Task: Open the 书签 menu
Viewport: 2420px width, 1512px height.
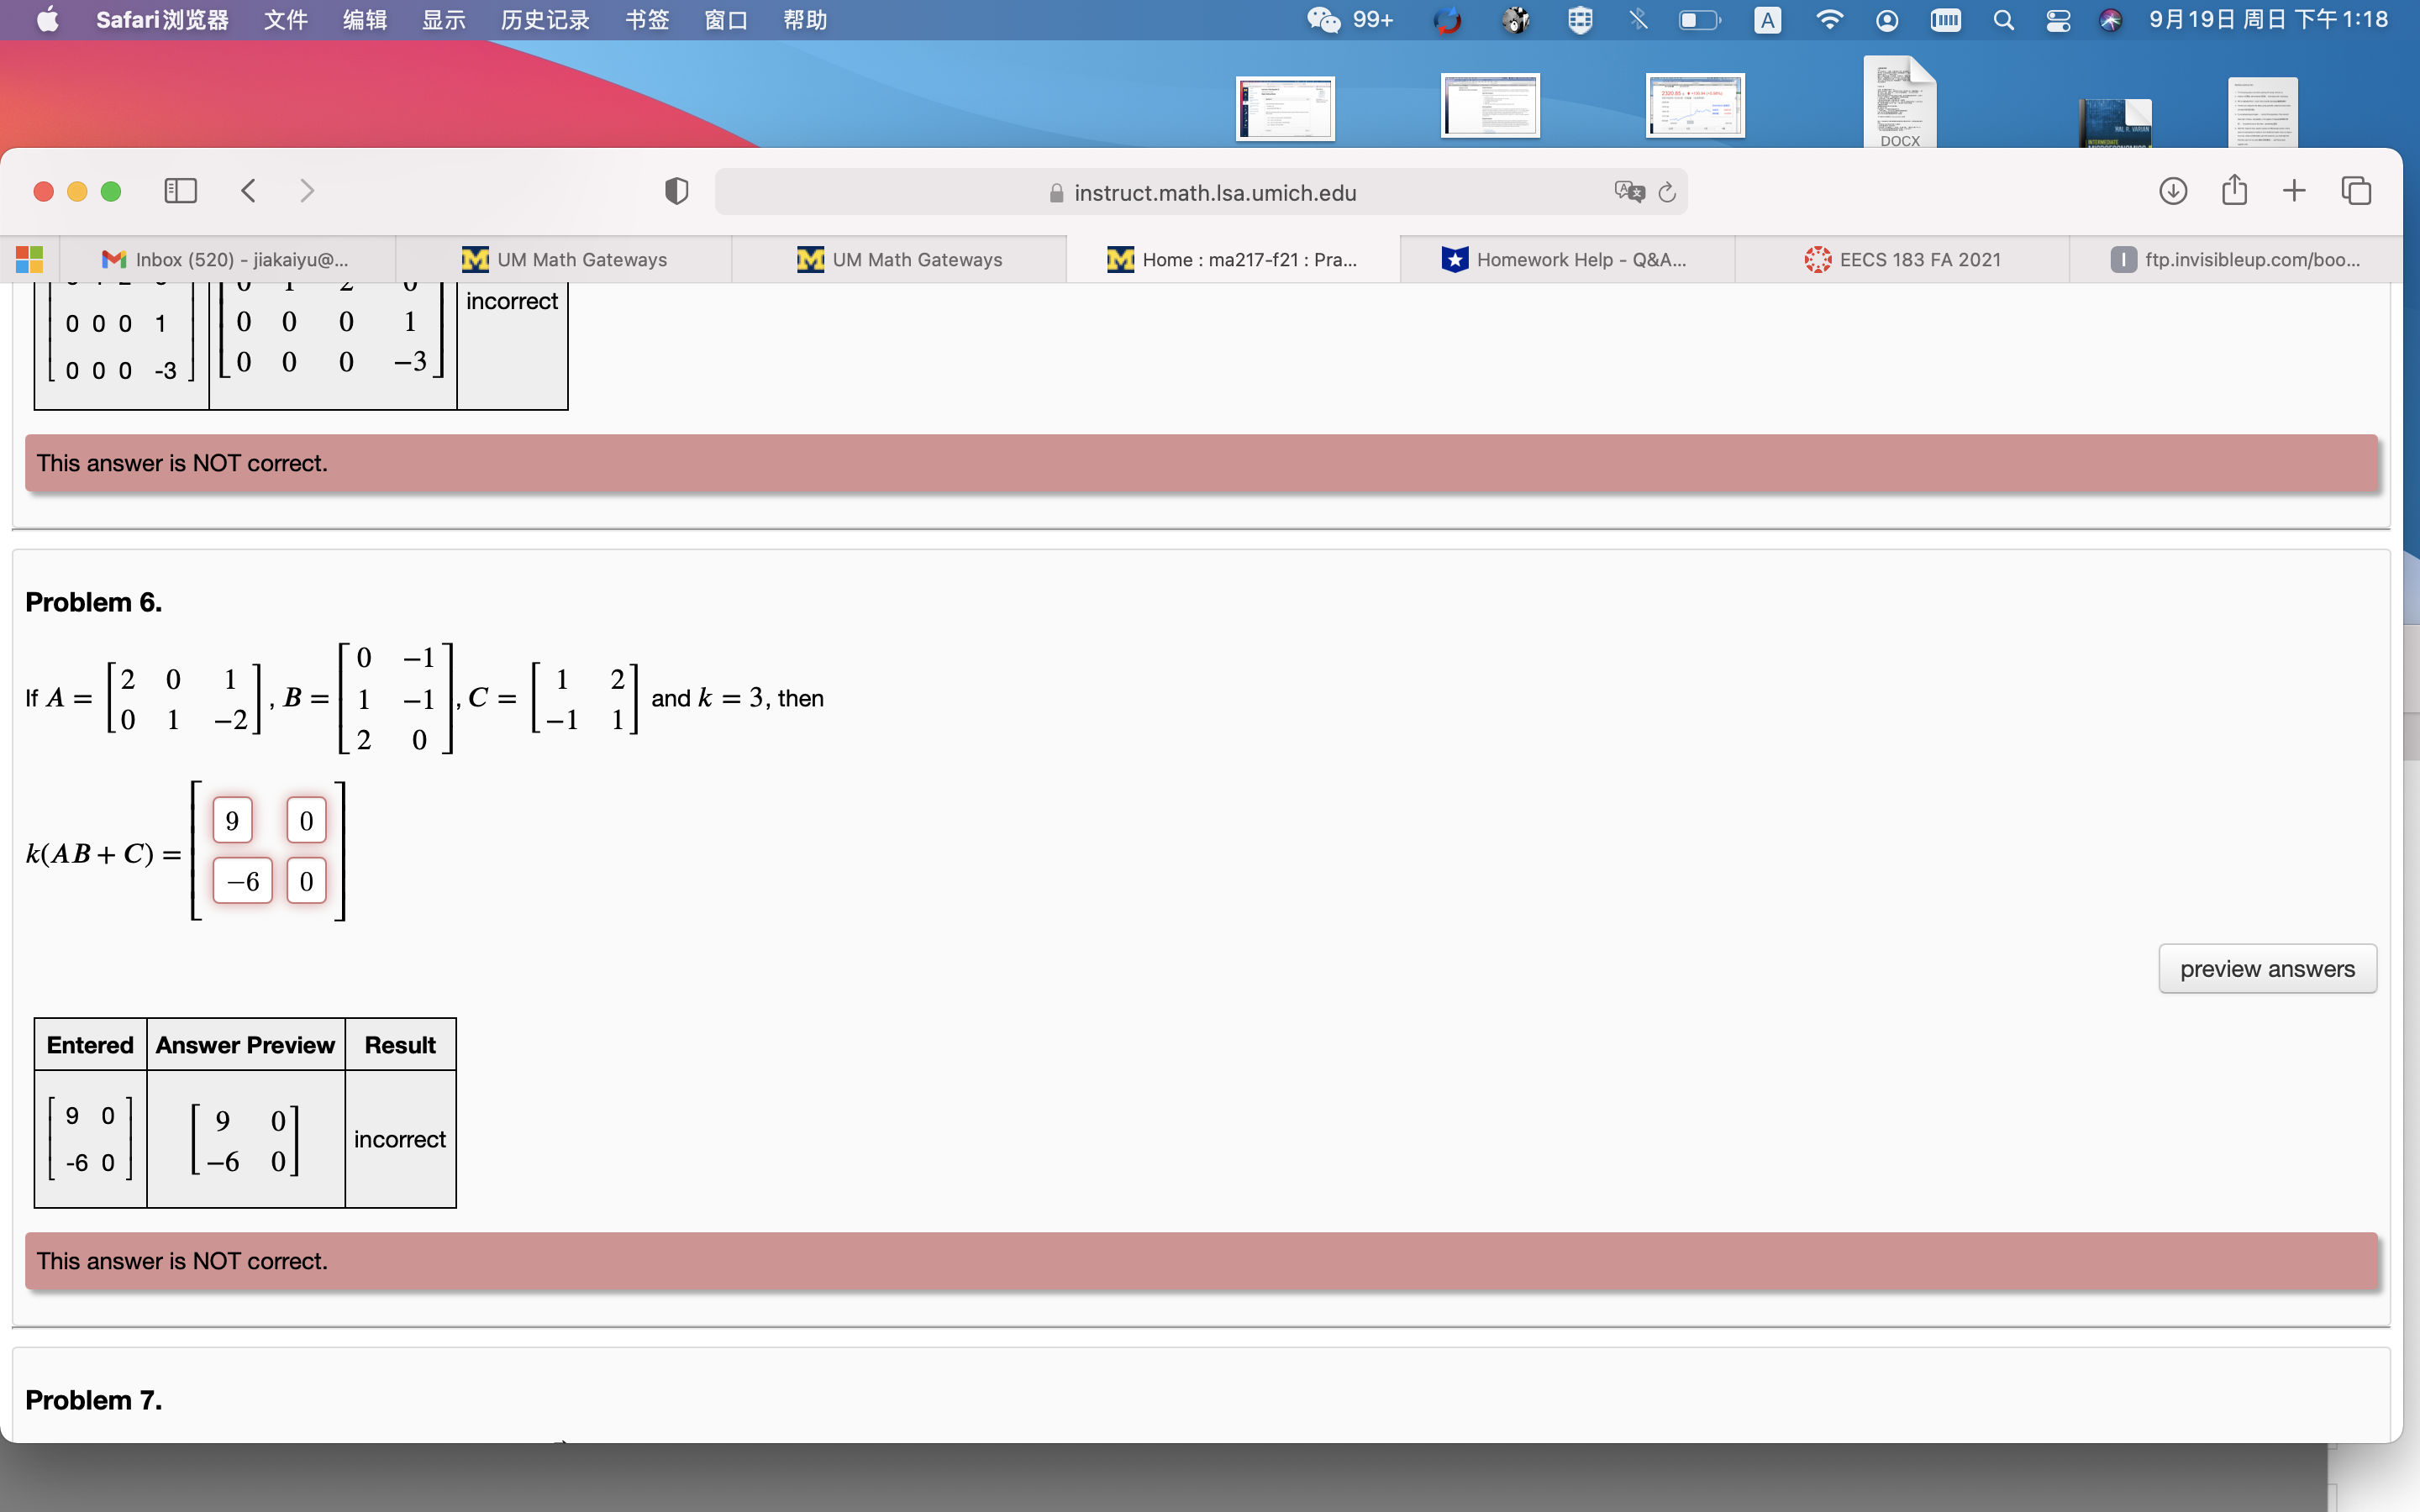Action: pos(647,20)
